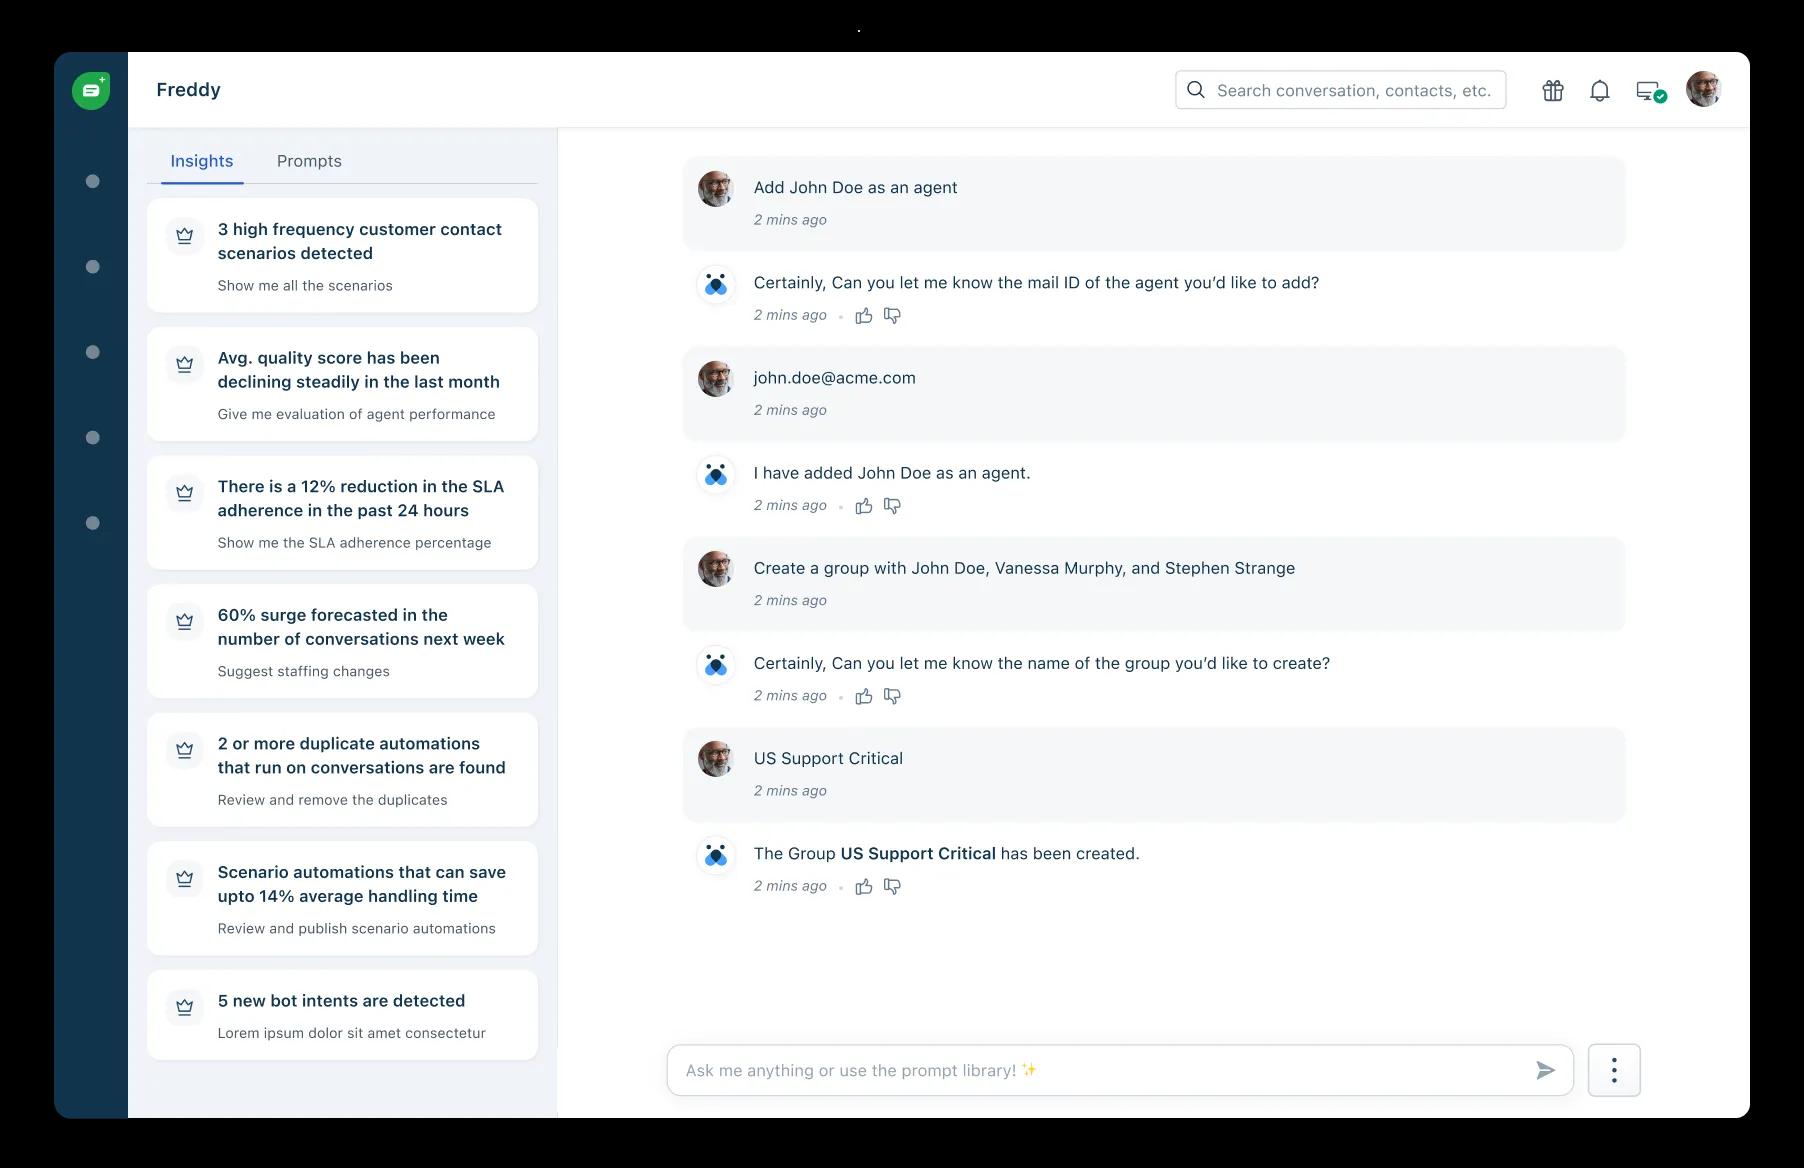This screenshot has height=1168, width=1804.
Task: Open the gift box icon in header
Action: (1553, 91)
